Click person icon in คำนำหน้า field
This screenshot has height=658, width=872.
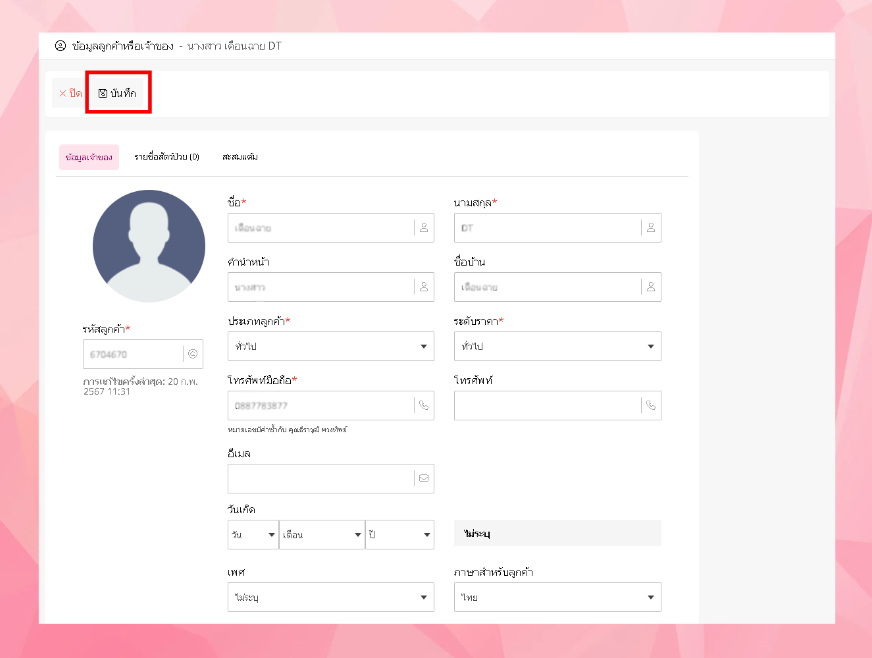click(x=424, y=286)
